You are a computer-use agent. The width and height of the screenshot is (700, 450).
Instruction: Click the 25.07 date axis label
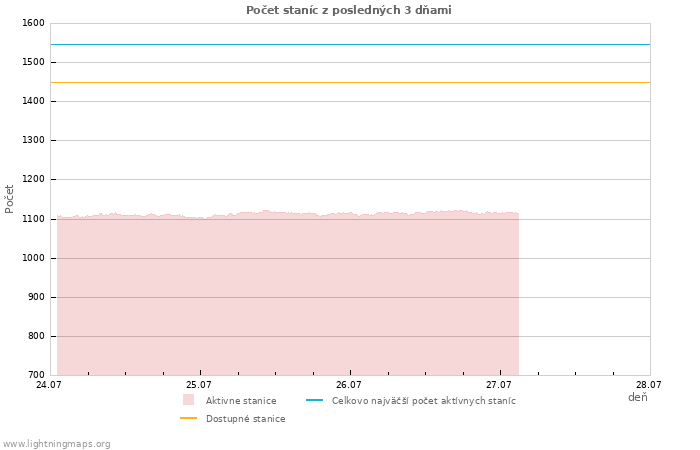pos(199,385)
